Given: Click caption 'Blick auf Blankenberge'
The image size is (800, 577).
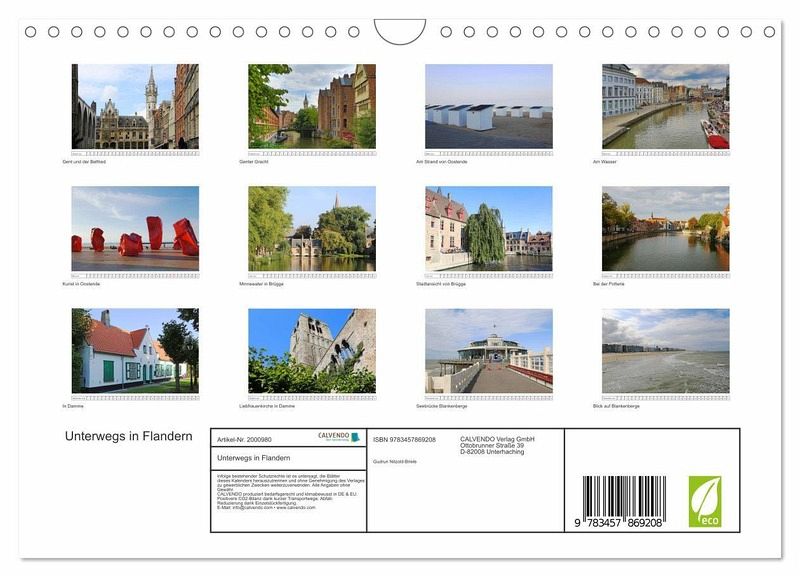Looking at the screenshot, I should coord(616,406).
